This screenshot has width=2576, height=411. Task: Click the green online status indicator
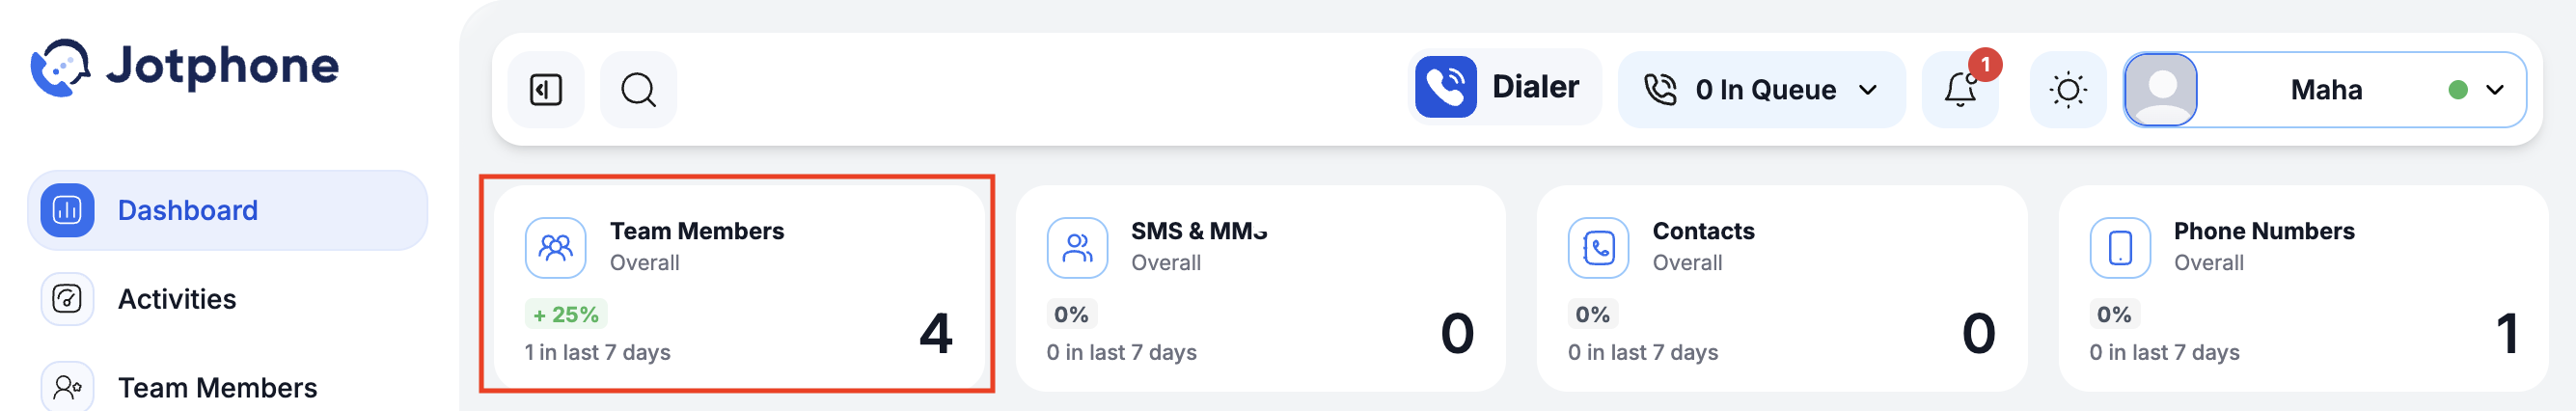coord(2457,90)
